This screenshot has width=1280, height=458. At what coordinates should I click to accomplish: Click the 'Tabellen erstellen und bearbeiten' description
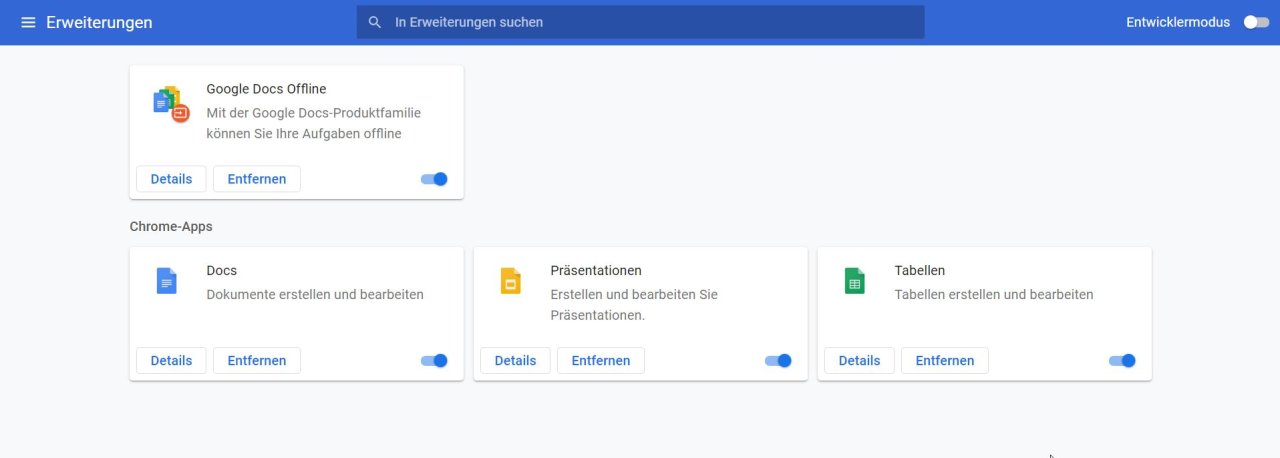[x=994, y=295]
